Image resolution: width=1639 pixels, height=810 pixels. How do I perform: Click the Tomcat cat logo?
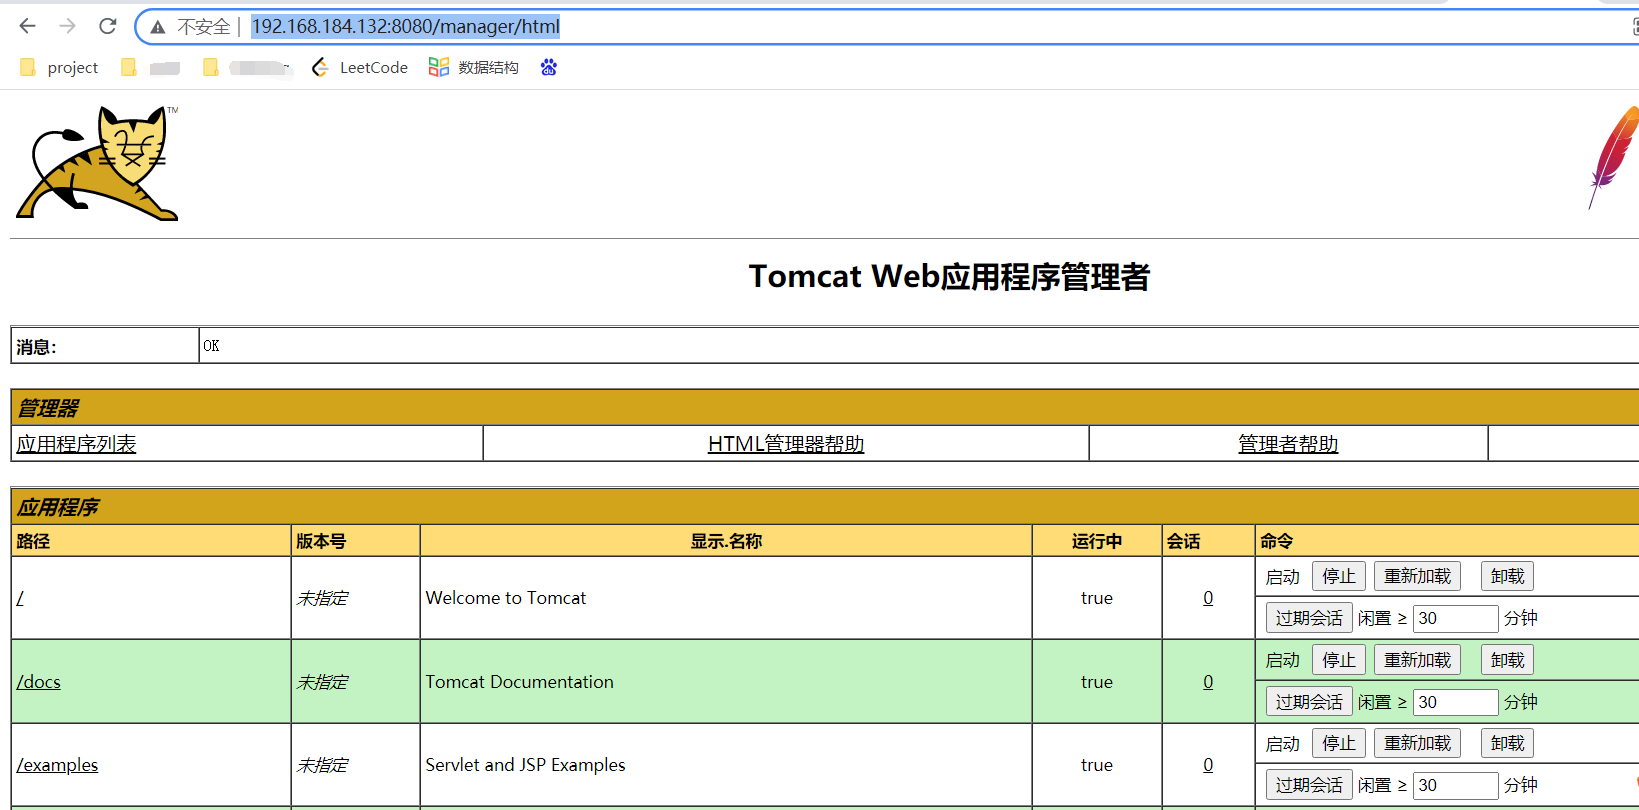[97, 162]
